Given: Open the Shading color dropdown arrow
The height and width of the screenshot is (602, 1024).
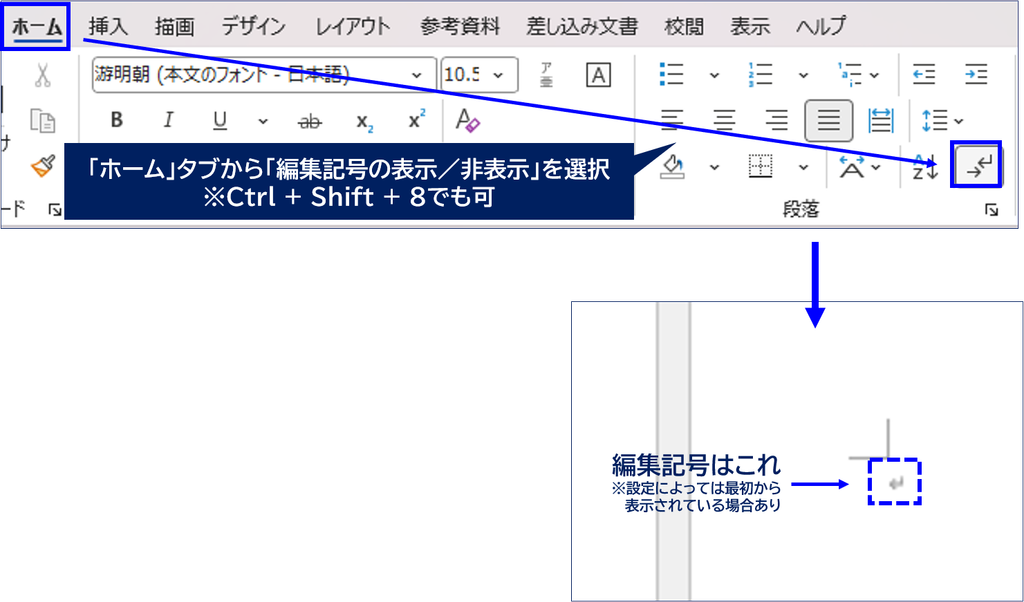Looking at the screenshot, I should tap(714, 168).
